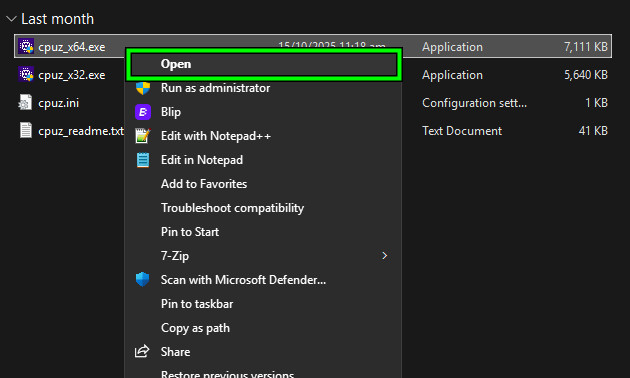Click the Text Document type cell
This screenshot has width=630, height=378.
pos(462,131)
